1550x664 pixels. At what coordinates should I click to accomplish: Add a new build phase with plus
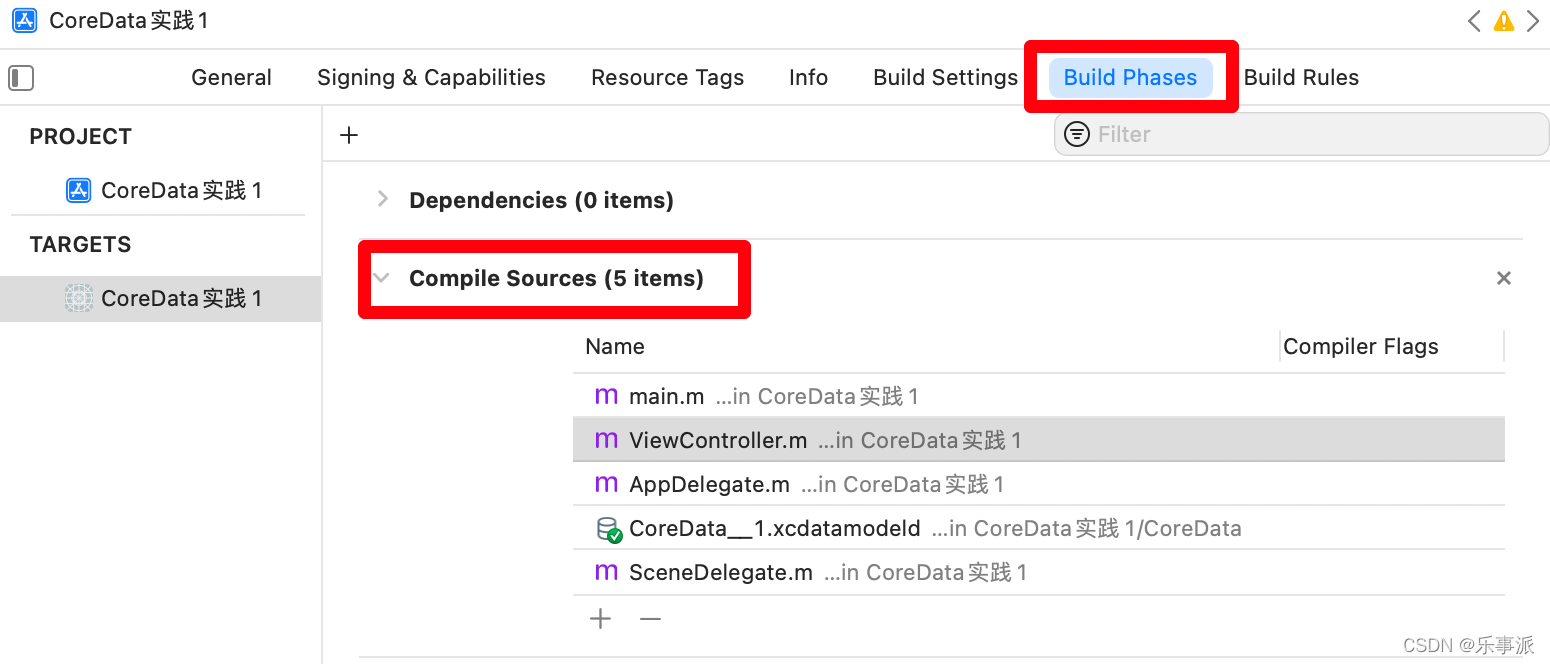(349, 135)
